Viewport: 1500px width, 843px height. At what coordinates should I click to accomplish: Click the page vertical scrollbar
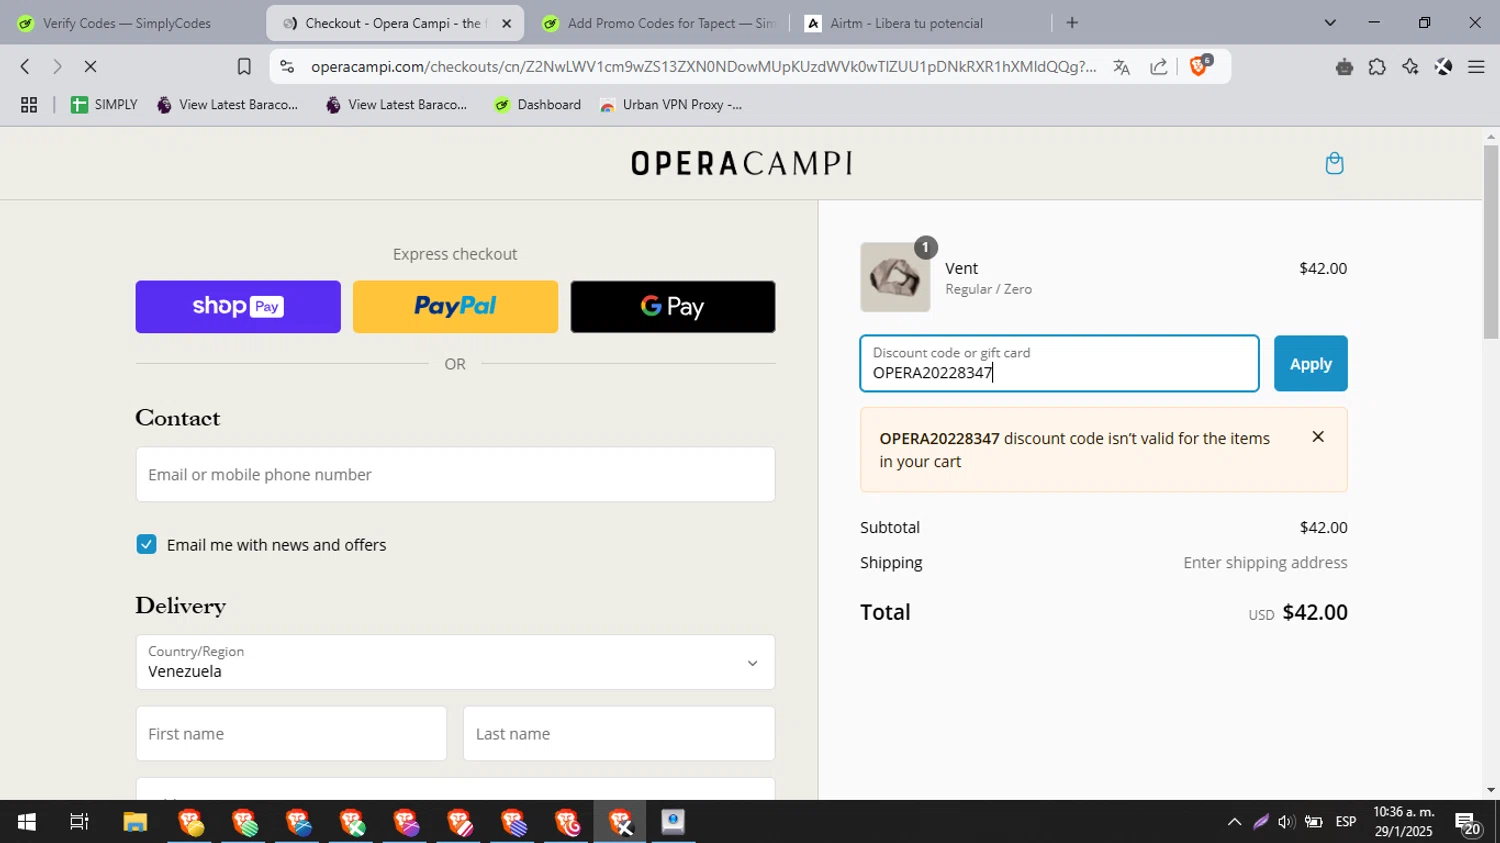click(x=1491, y=242)
